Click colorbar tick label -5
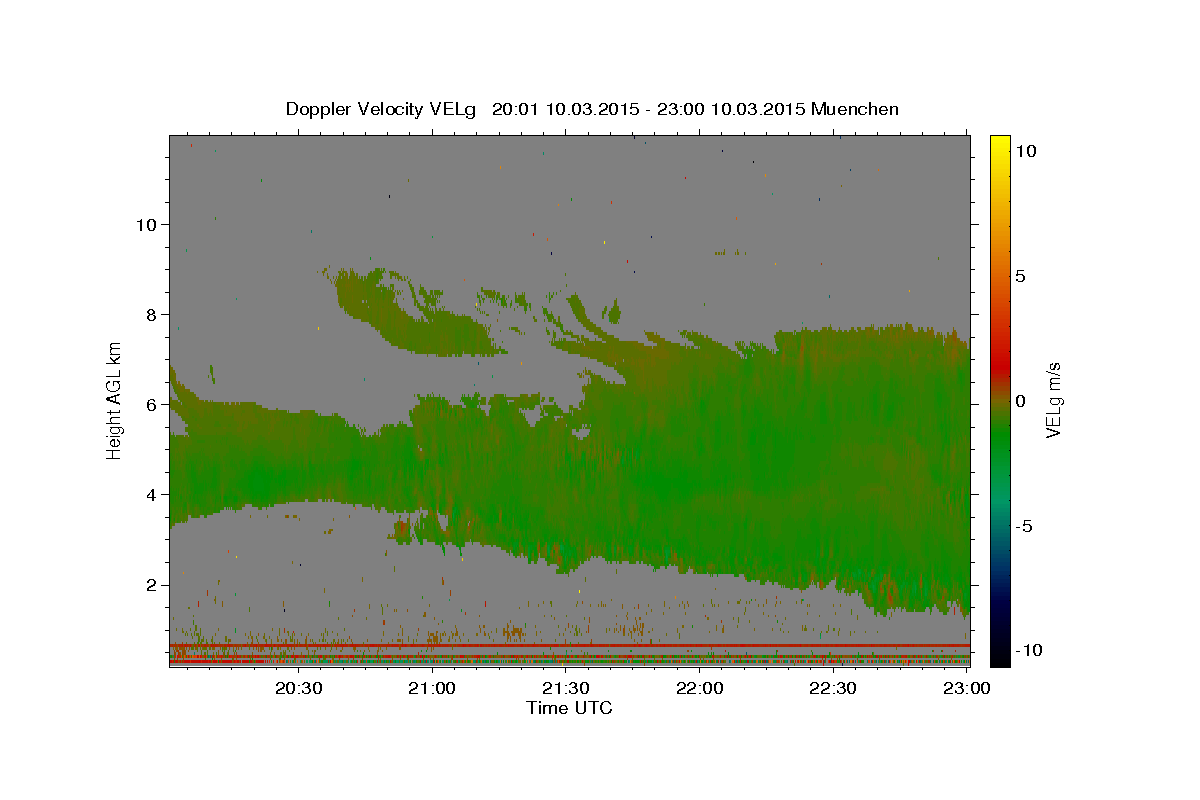The width and height of the screenshot is (1200, 800). 1025,526
